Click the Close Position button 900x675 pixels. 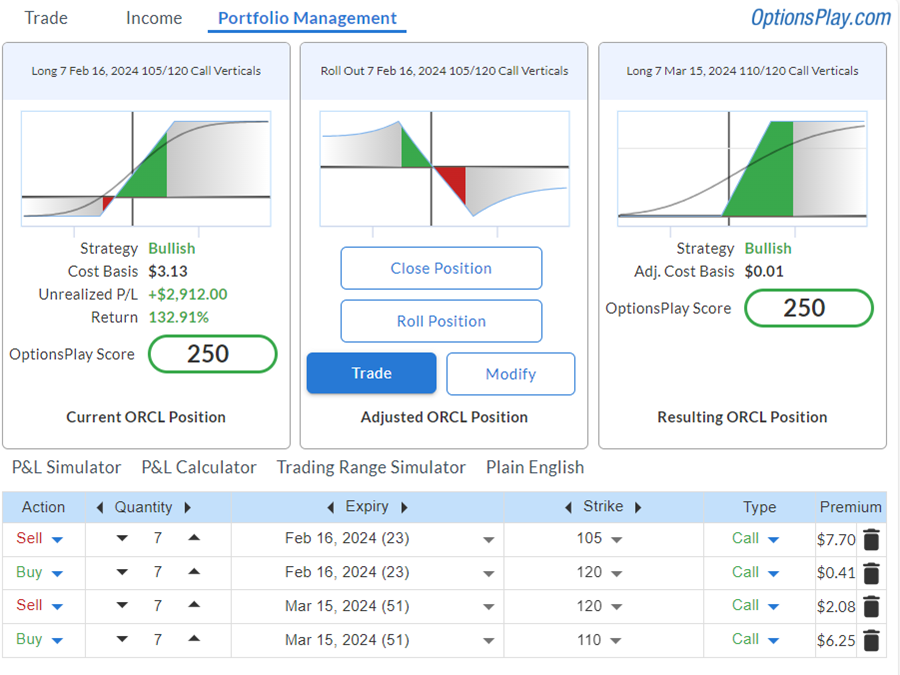click(441, 268)
